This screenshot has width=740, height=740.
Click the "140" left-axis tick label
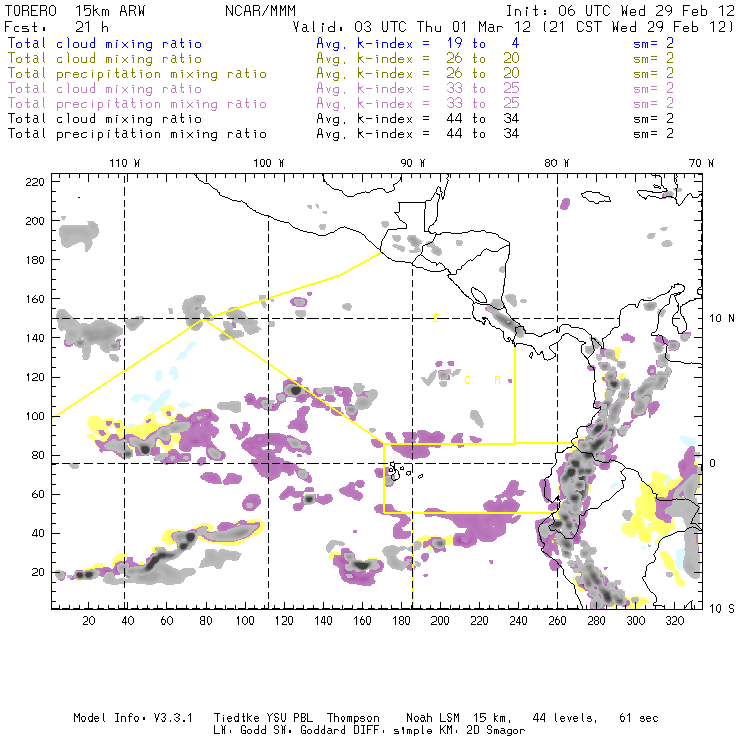pos(35,338)
